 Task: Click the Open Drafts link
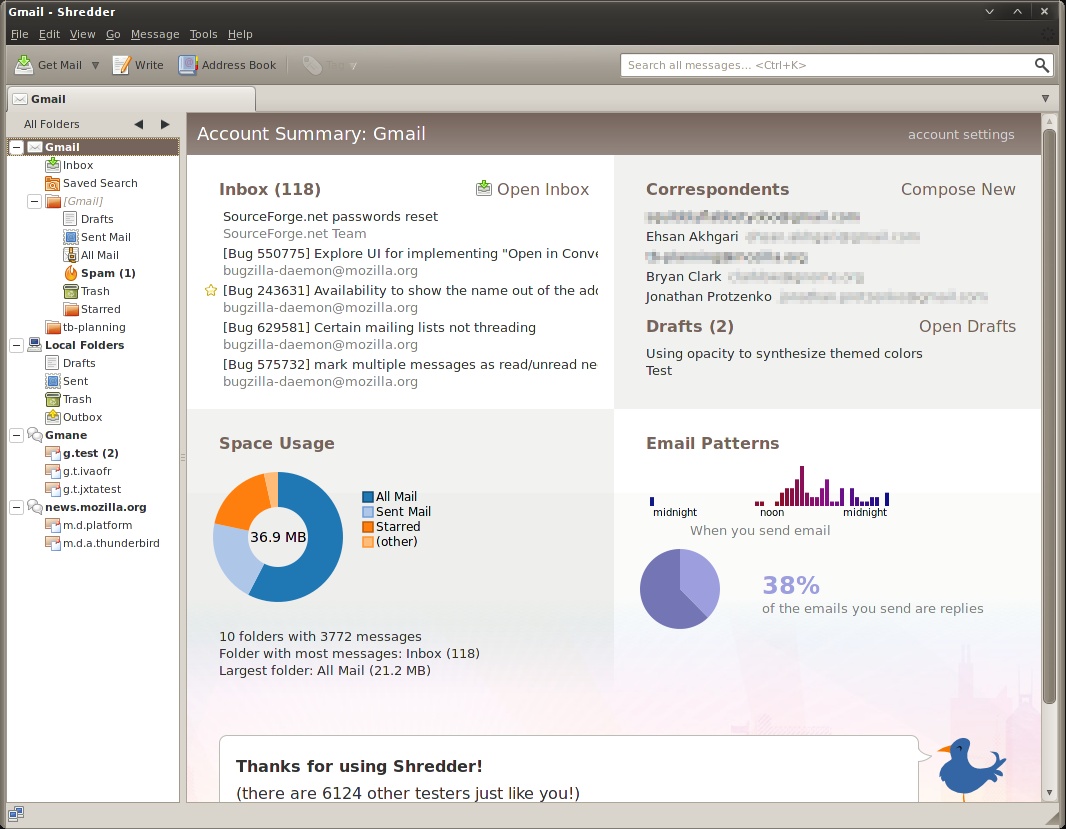[x=967, y=326]
